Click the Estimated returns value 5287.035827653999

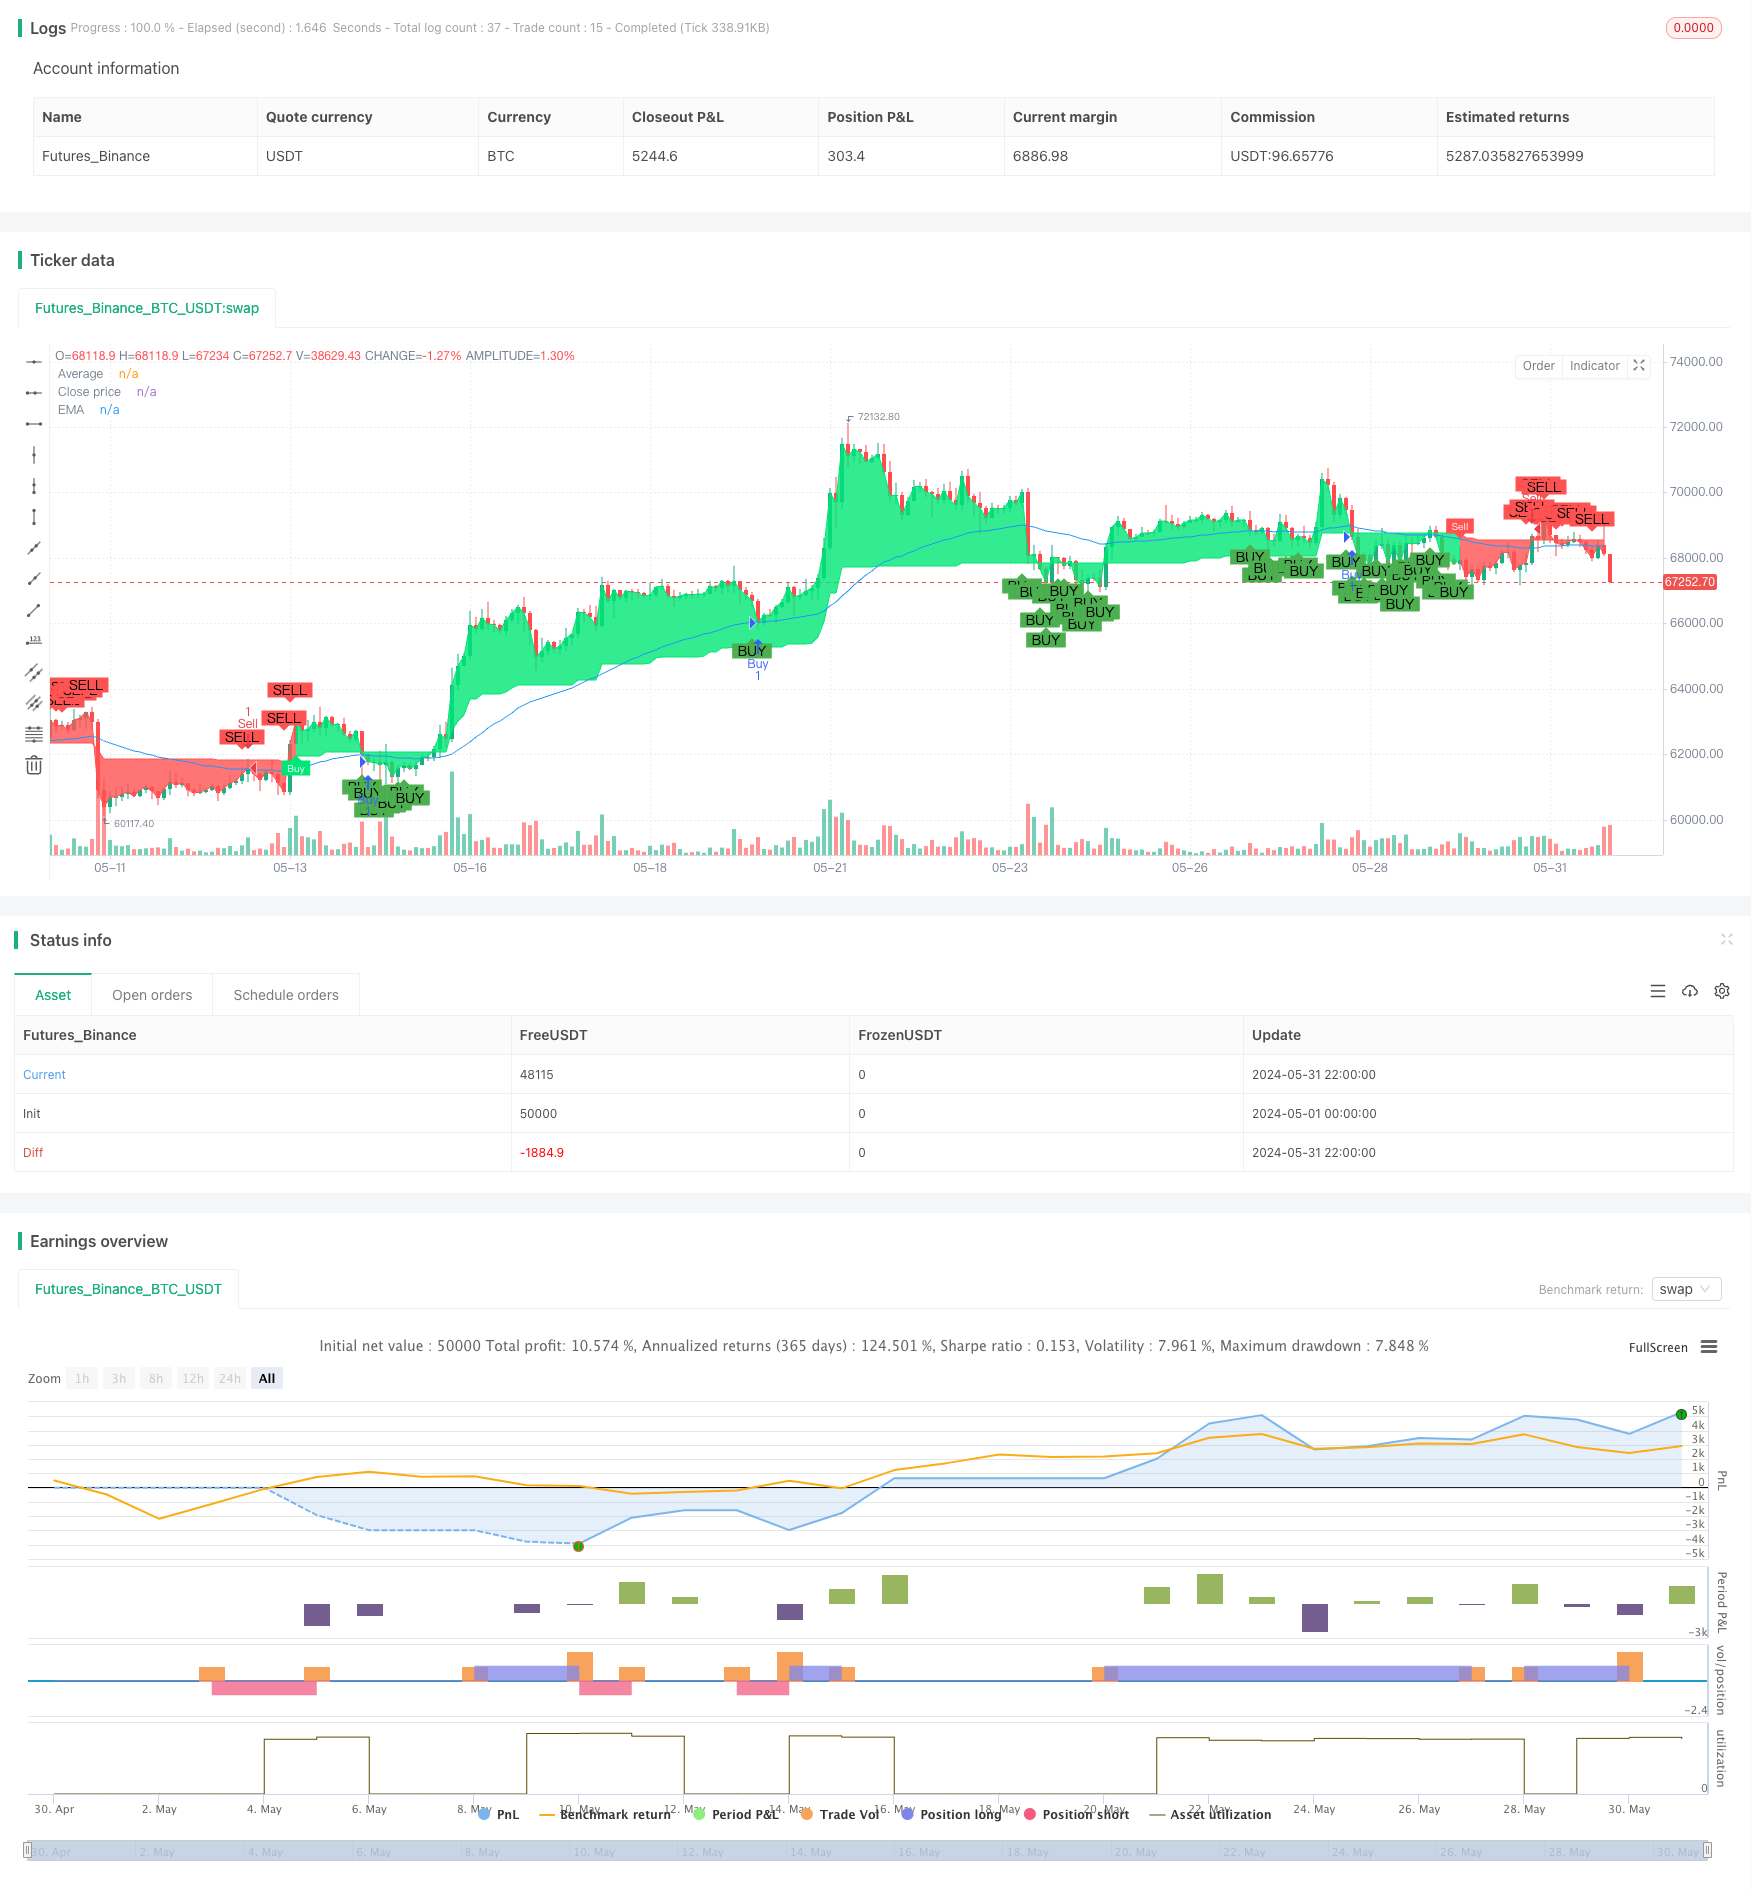1514,156
